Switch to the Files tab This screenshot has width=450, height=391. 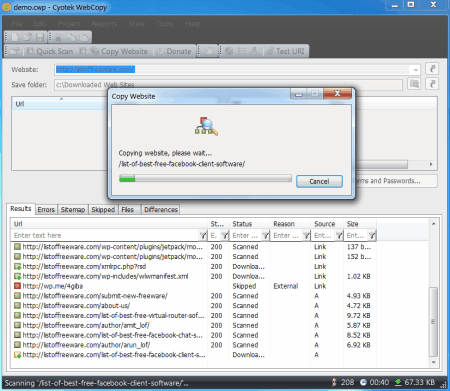128,210
